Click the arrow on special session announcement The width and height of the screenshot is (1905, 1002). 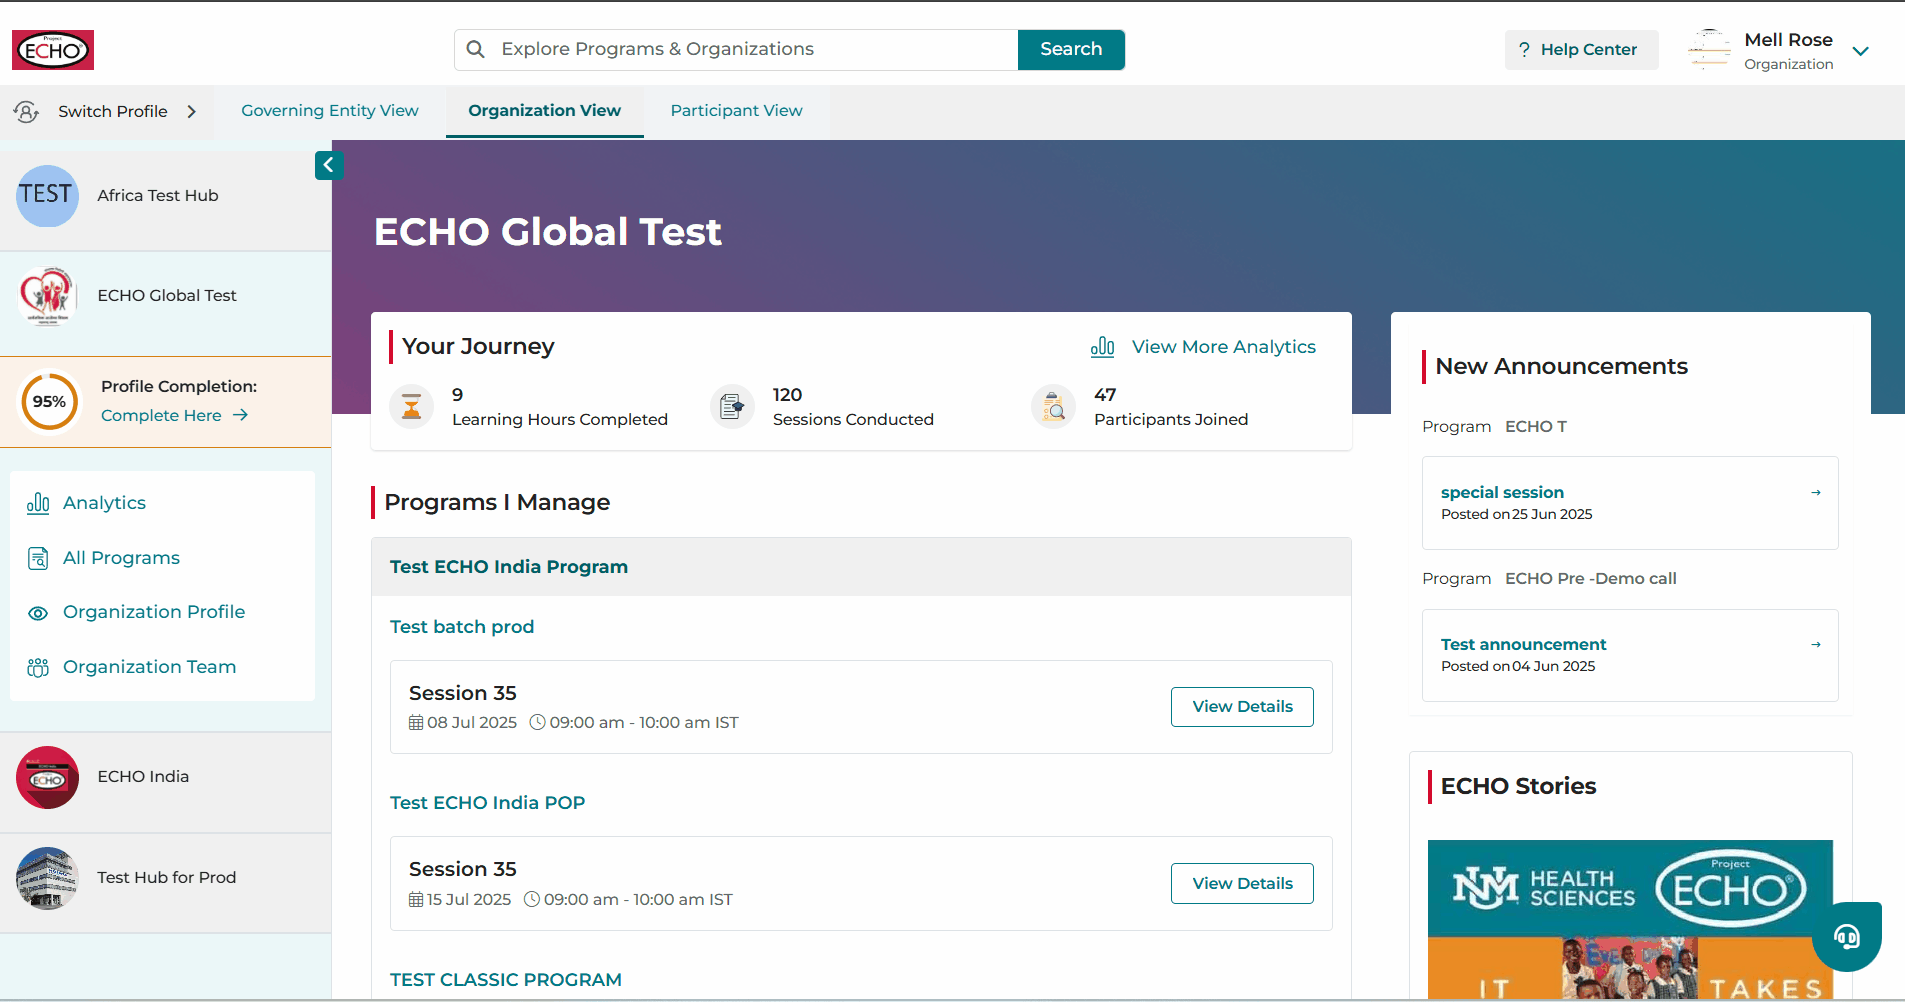click(x=1816, y=492)
